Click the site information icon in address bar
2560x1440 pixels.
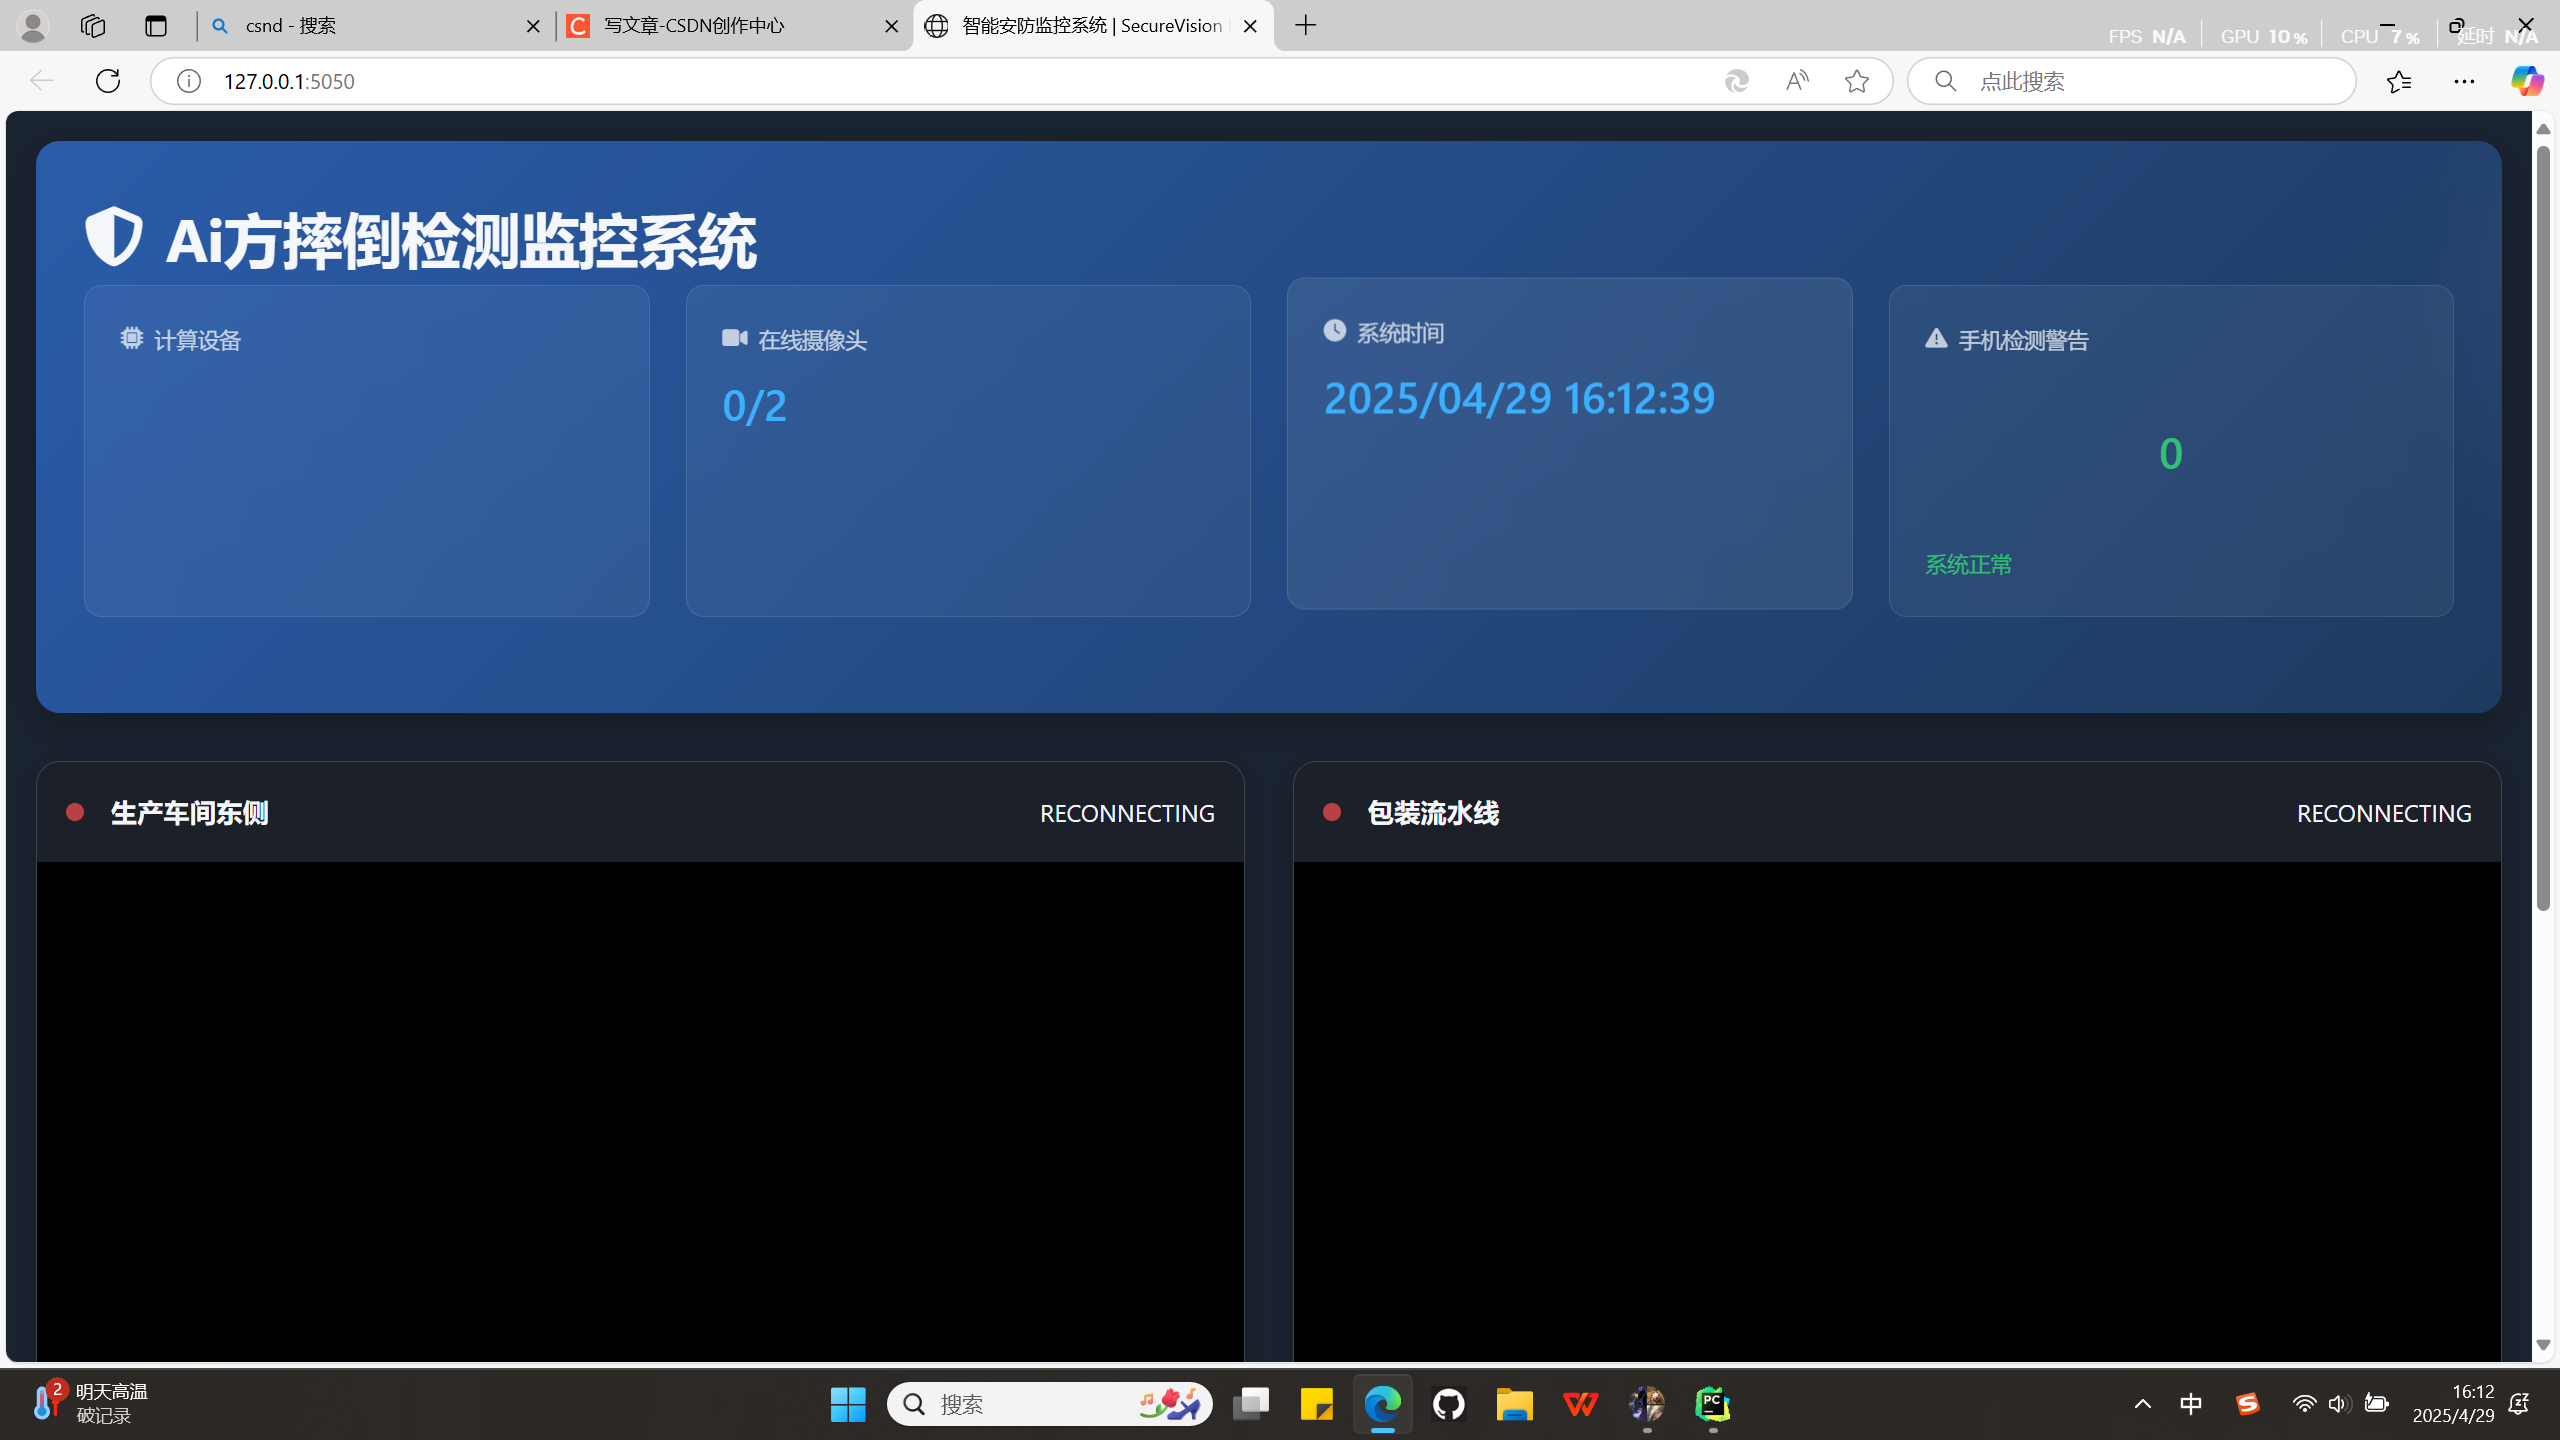tap(189, 81)
